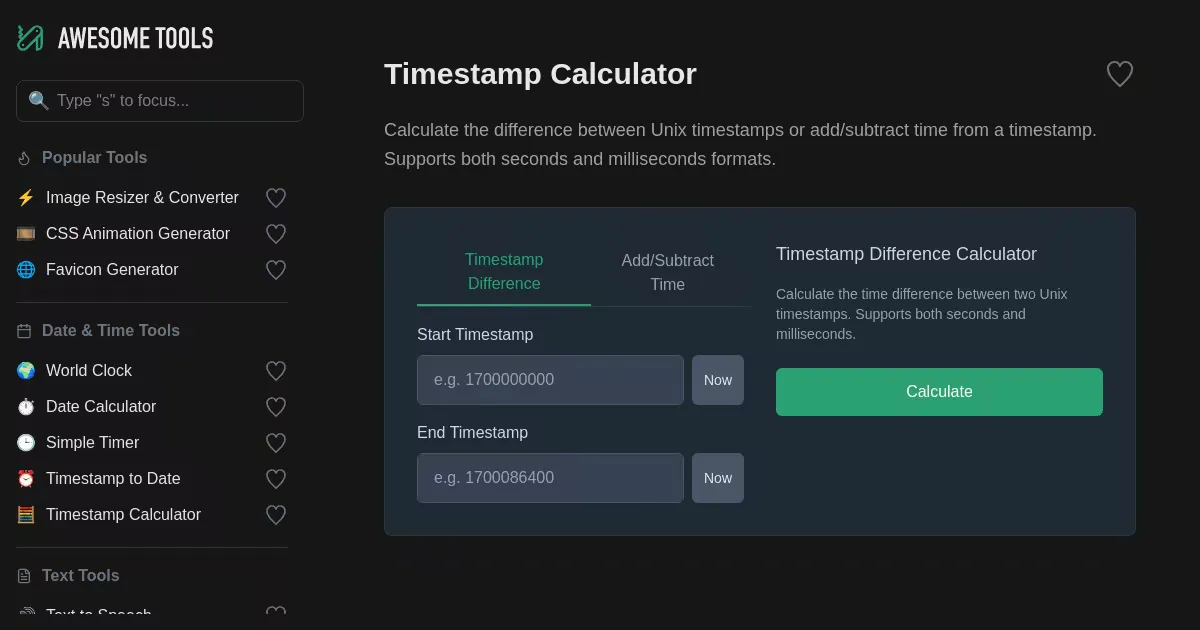Click Now button for End Timestamp
Screen dimensions: 1200x630
pyautogui.click(x=717, y=478)
